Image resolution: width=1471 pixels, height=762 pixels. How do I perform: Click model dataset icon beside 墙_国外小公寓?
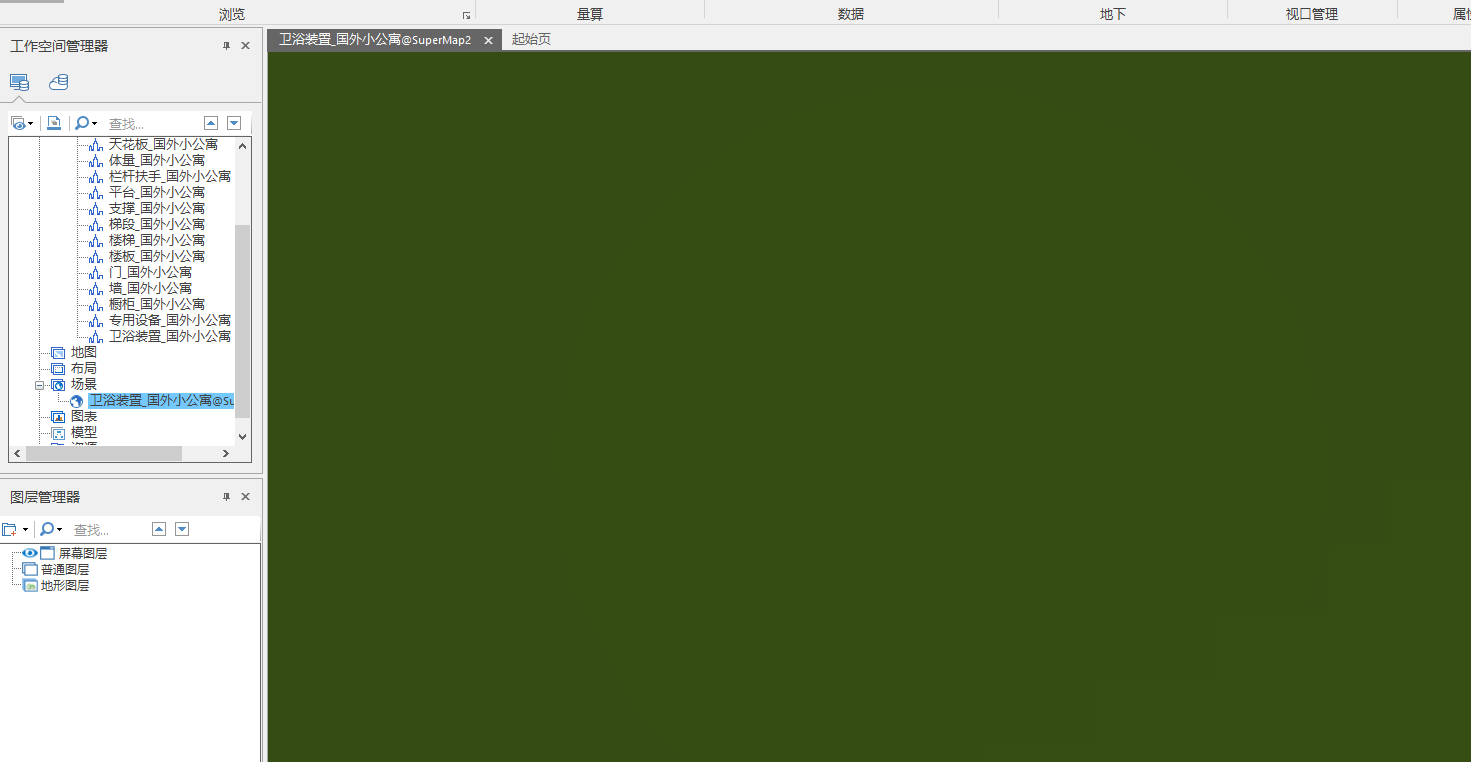coord(96,288)
